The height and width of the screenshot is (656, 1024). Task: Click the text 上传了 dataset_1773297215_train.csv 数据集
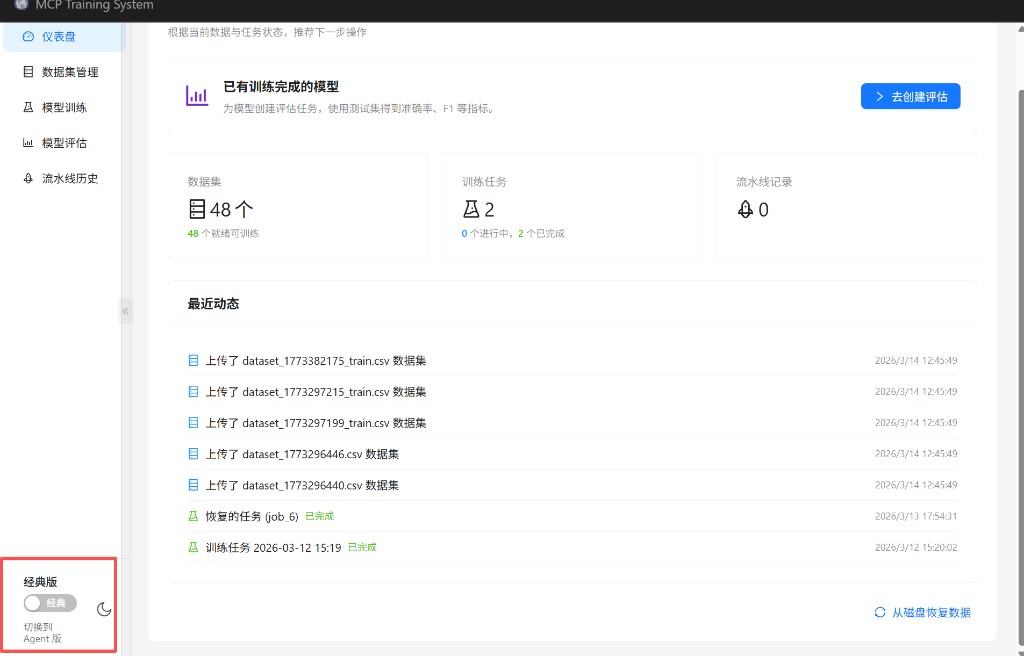(316, 391)
